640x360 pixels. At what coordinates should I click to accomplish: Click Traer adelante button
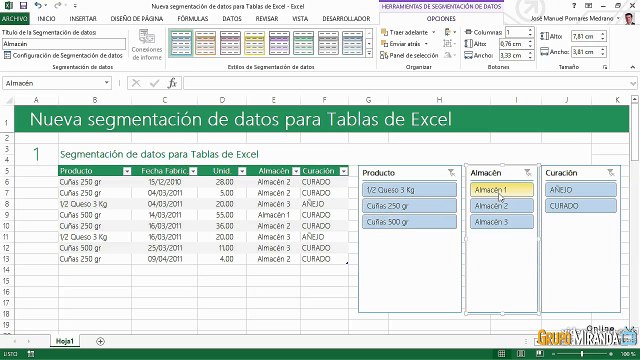pos(404,32)
